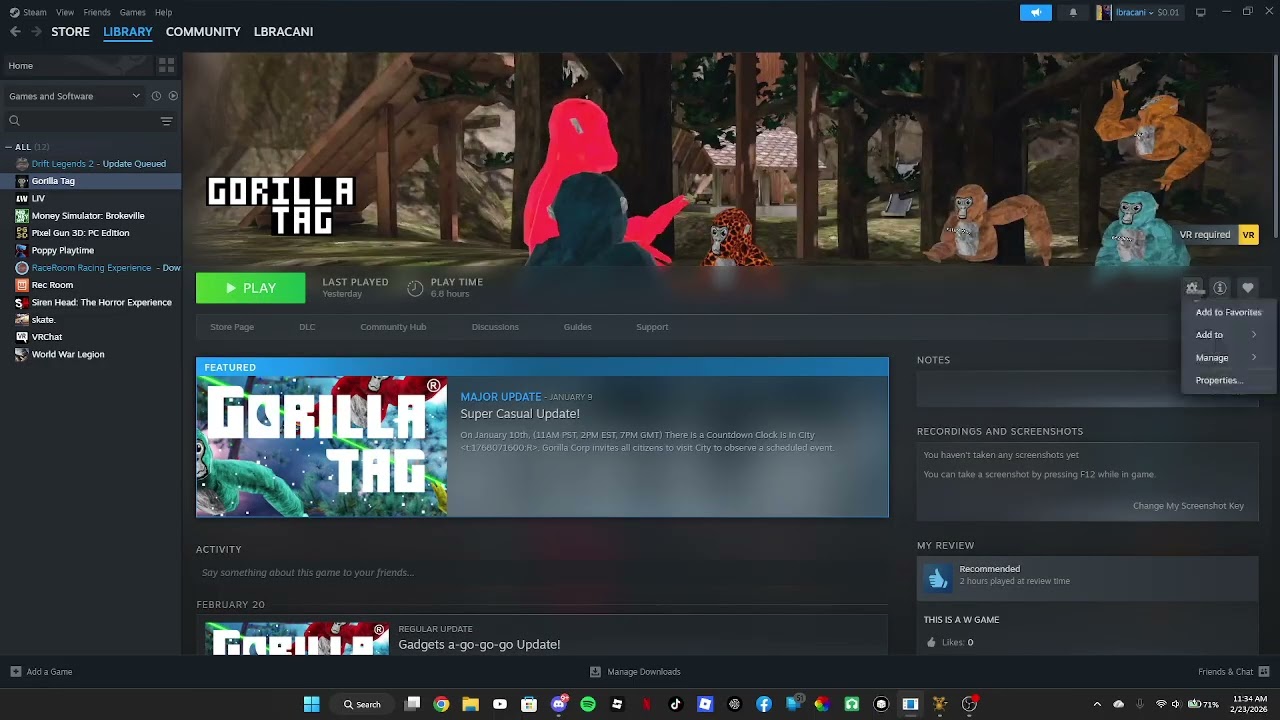
Task: Open the Guides tab
Action: pos(577,327)
